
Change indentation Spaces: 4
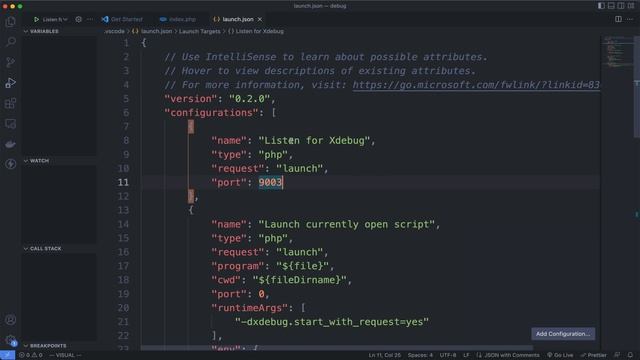pos(420,355)
